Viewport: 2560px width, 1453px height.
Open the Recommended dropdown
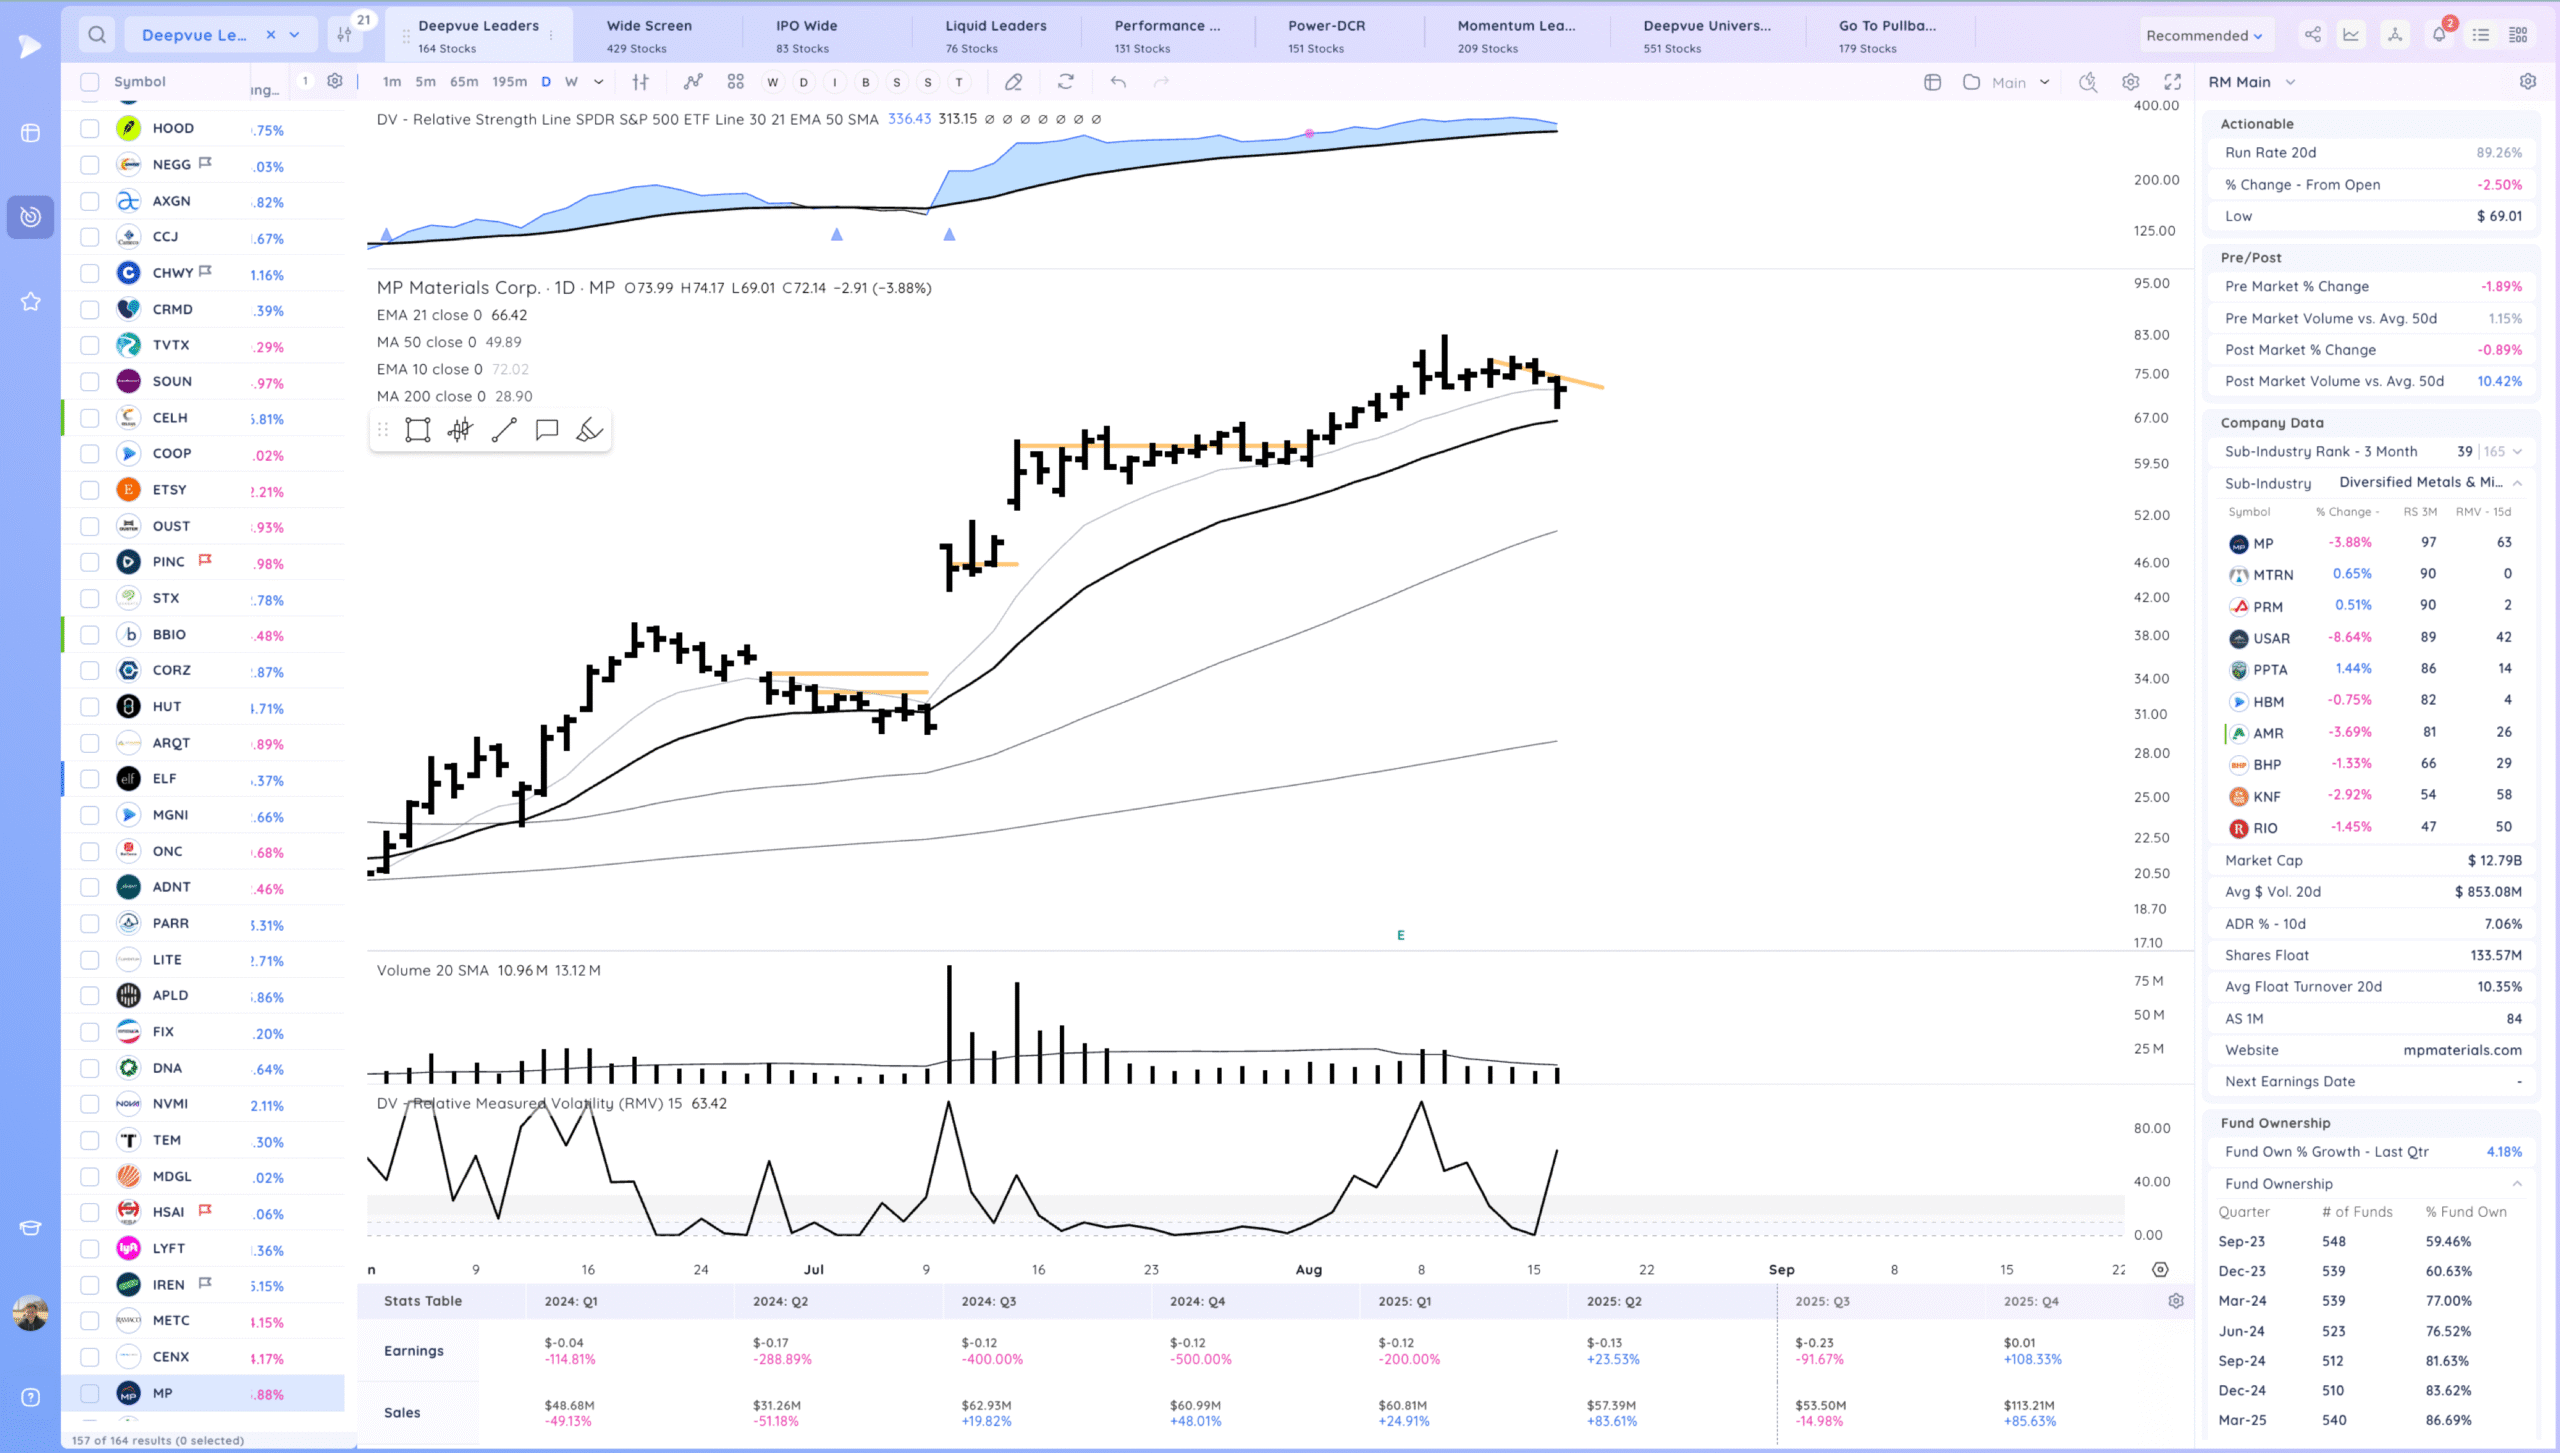pos(2203,35)
